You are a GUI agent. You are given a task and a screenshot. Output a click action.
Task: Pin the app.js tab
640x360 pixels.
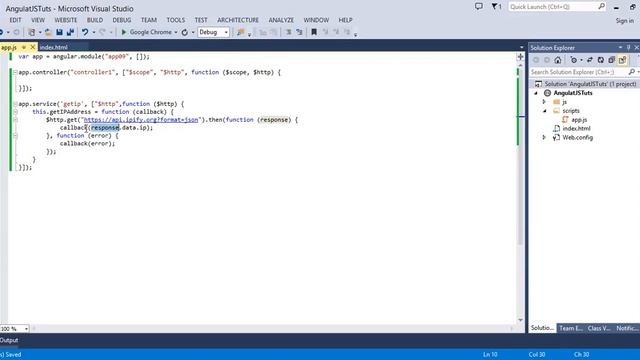click(x=24, y=47)
